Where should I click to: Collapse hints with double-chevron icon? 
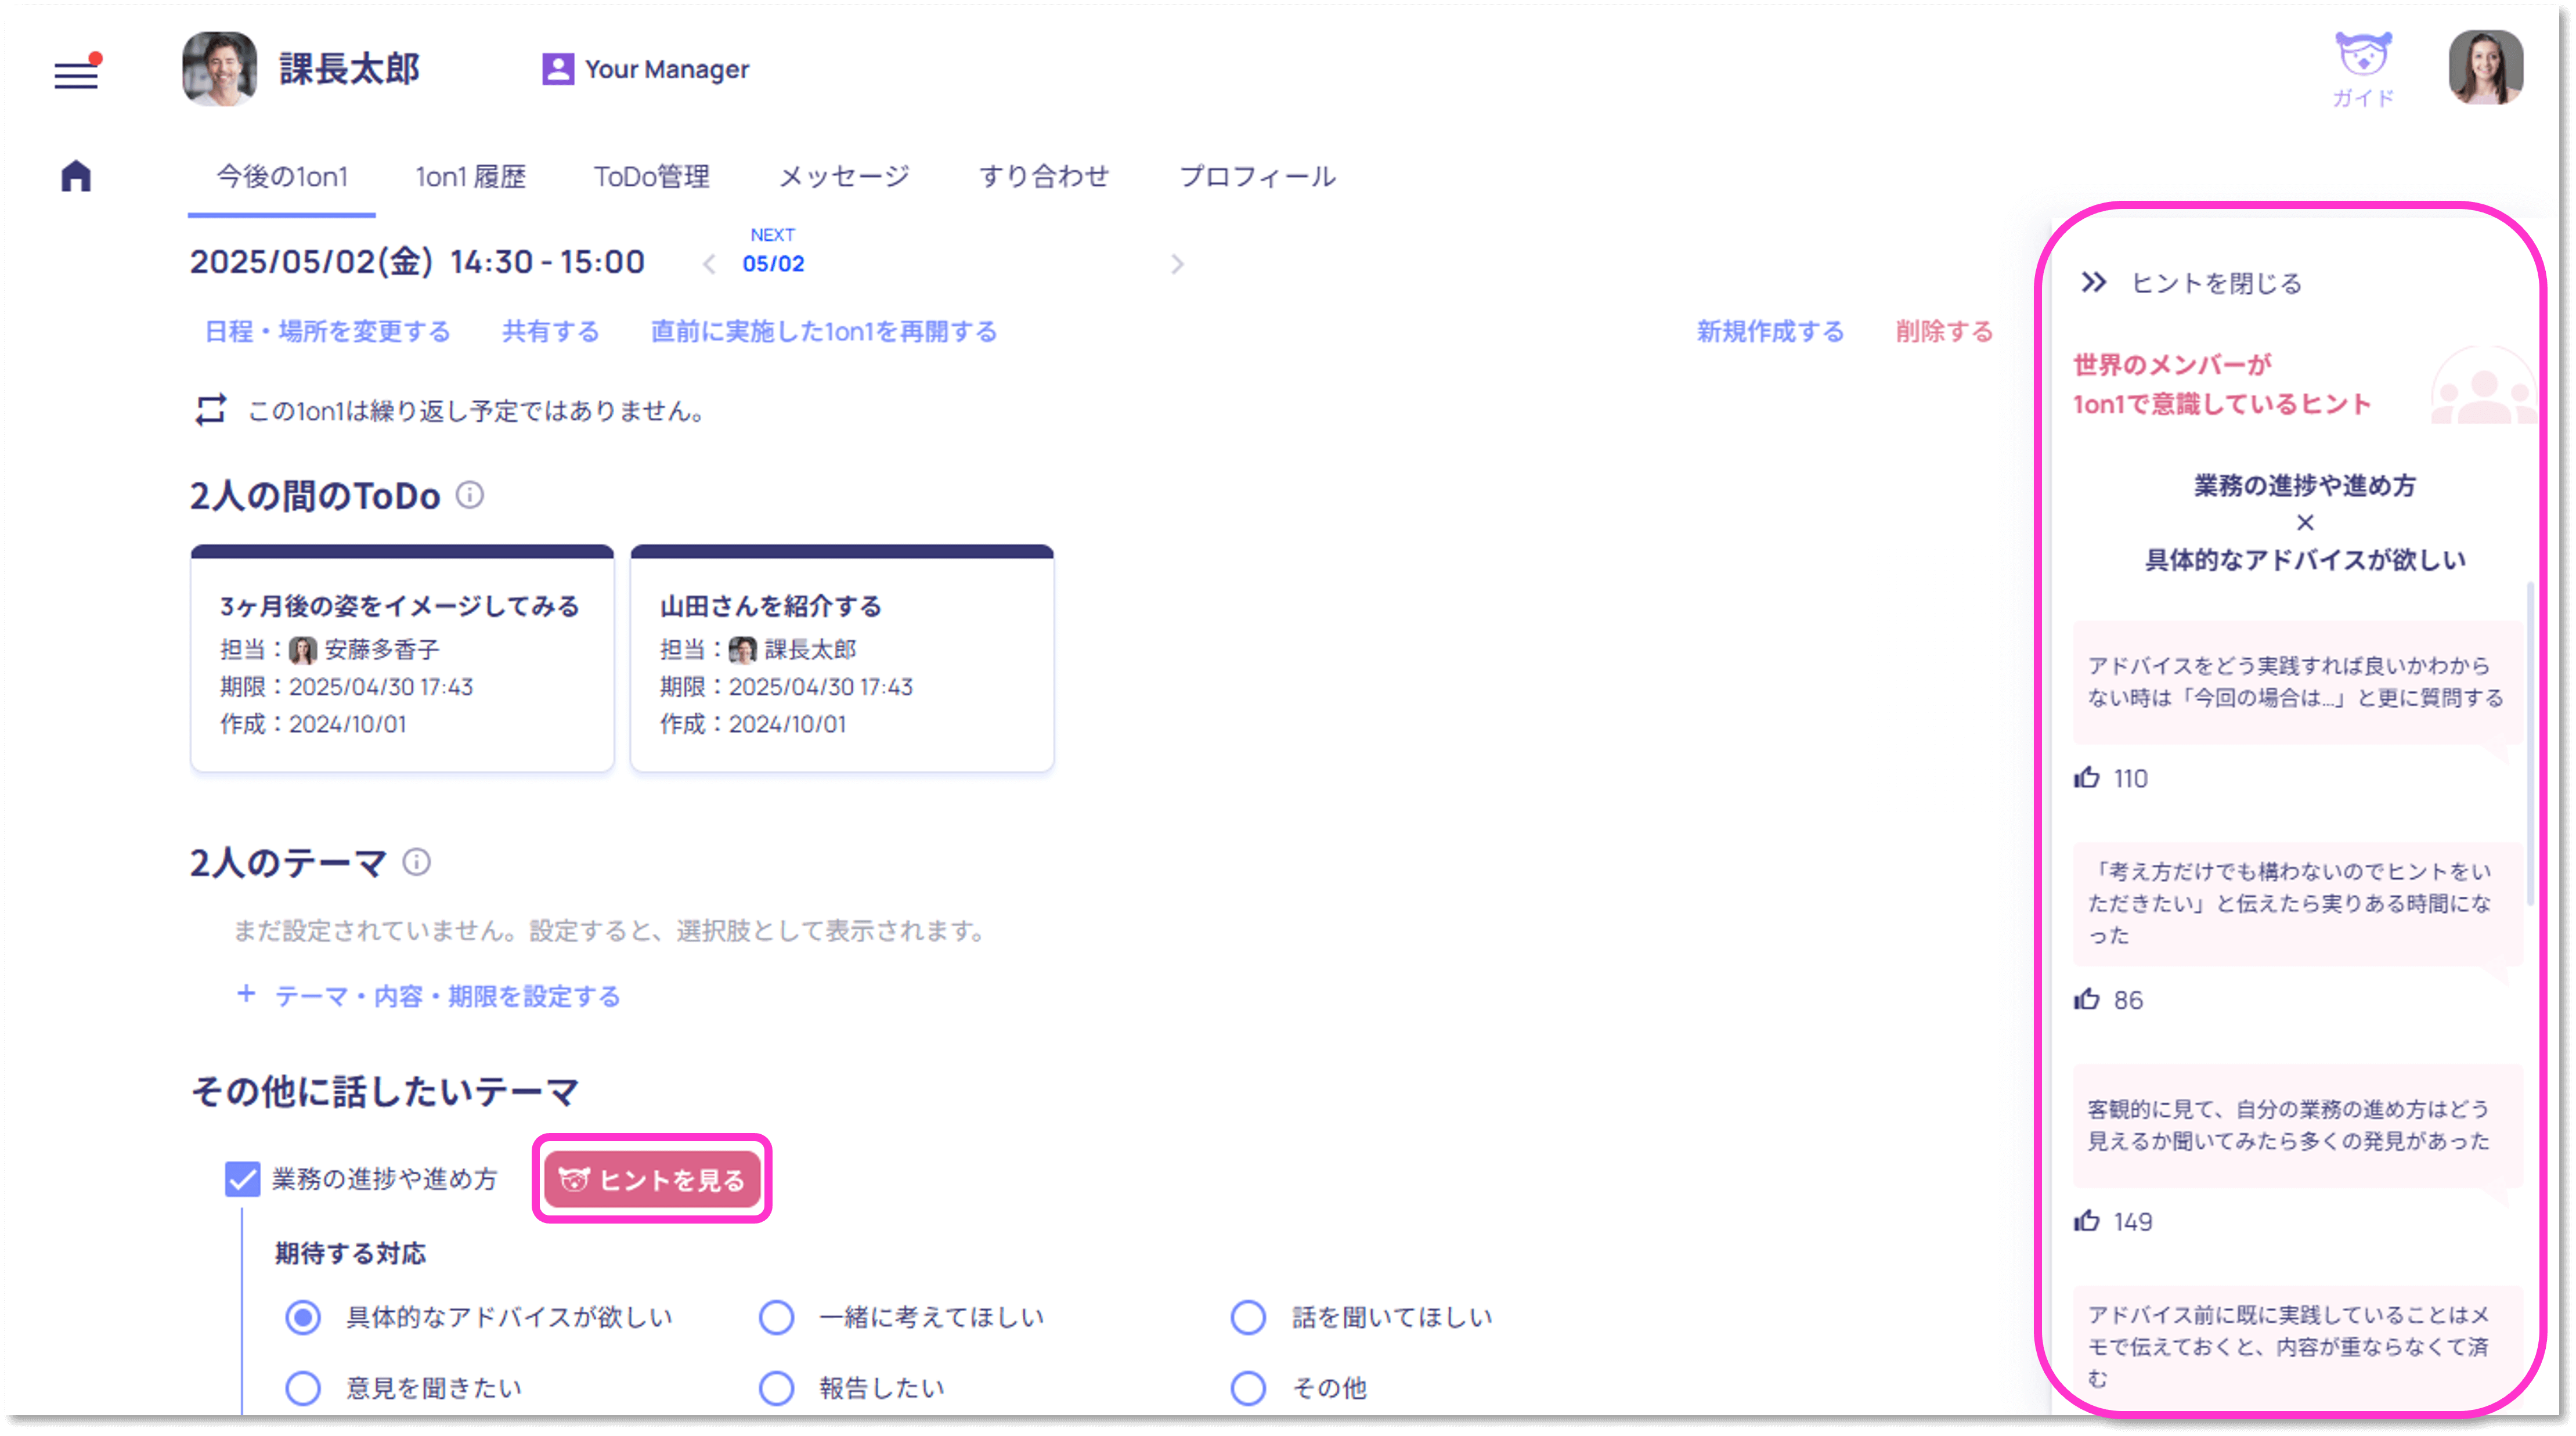[x=2094, y=283]
